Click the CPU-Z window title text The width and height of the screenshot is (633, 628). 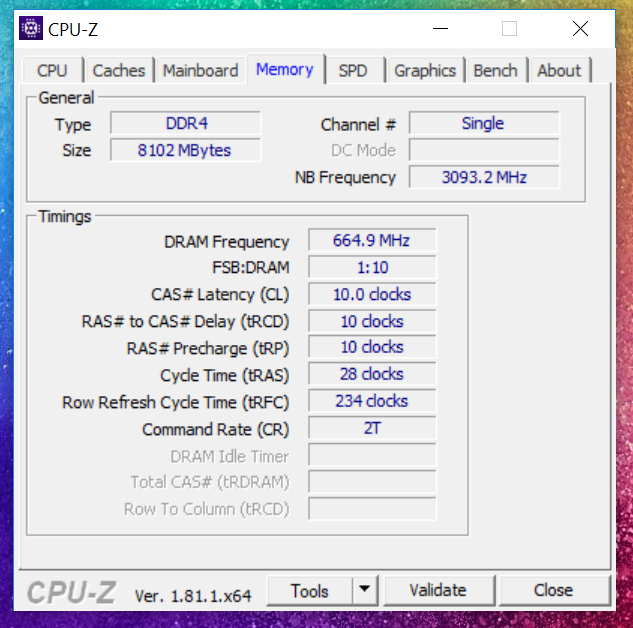pyautogui.click(x=73, y=29)
